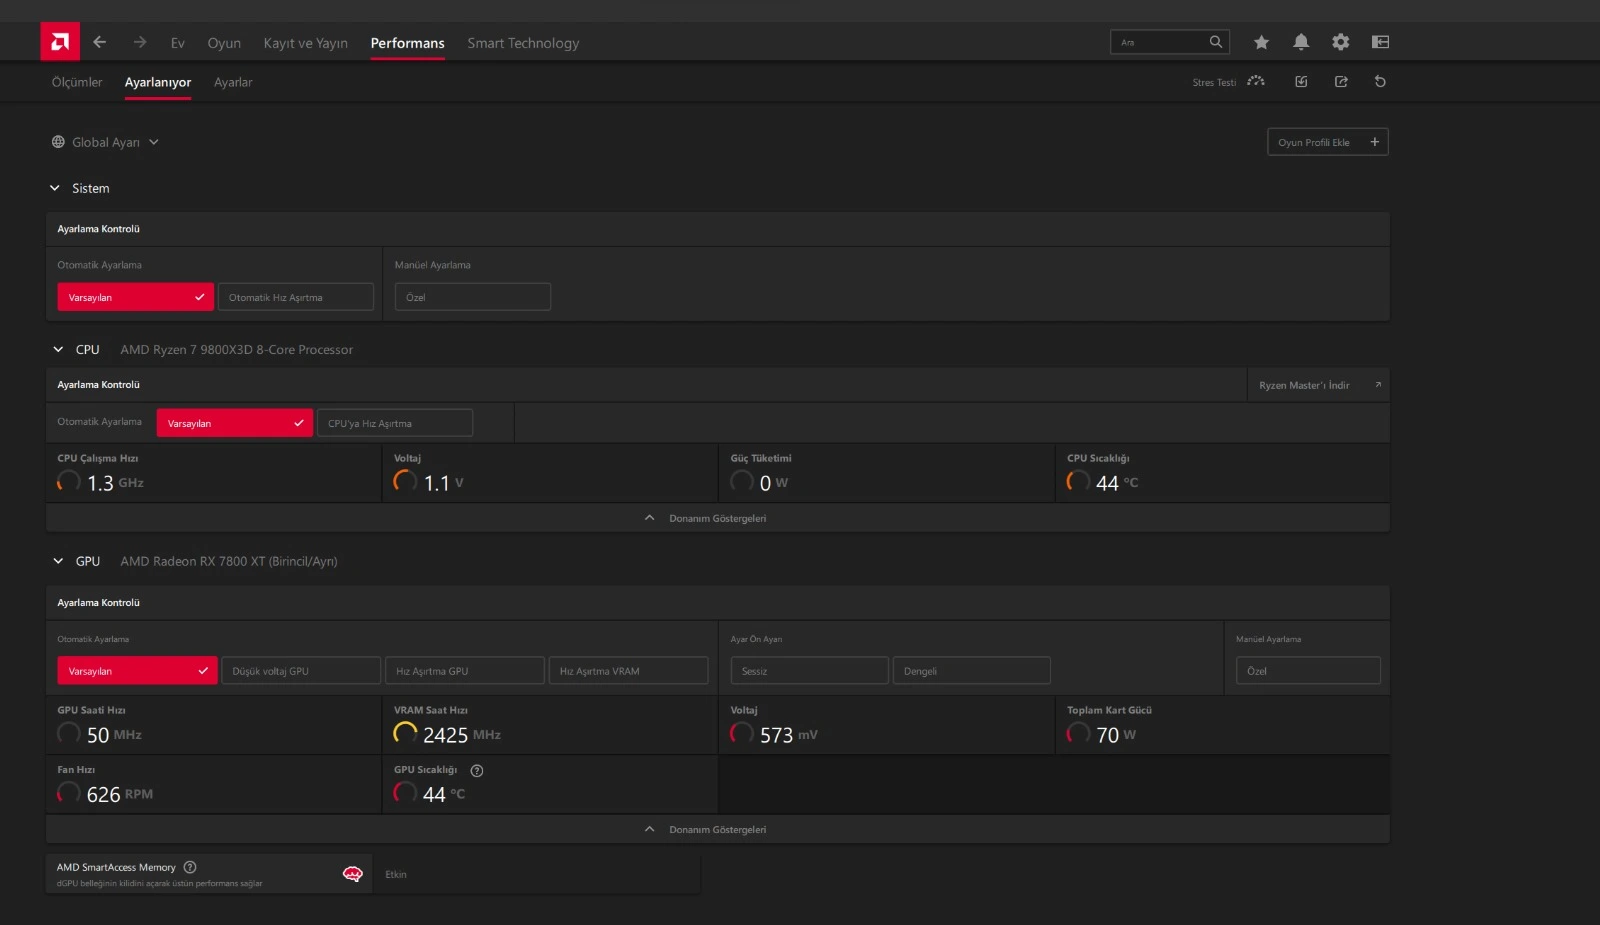This screenshot has width=1600, height=925.
Task: Select Varsayılan in the GPU section
Action: coord(137,671)
